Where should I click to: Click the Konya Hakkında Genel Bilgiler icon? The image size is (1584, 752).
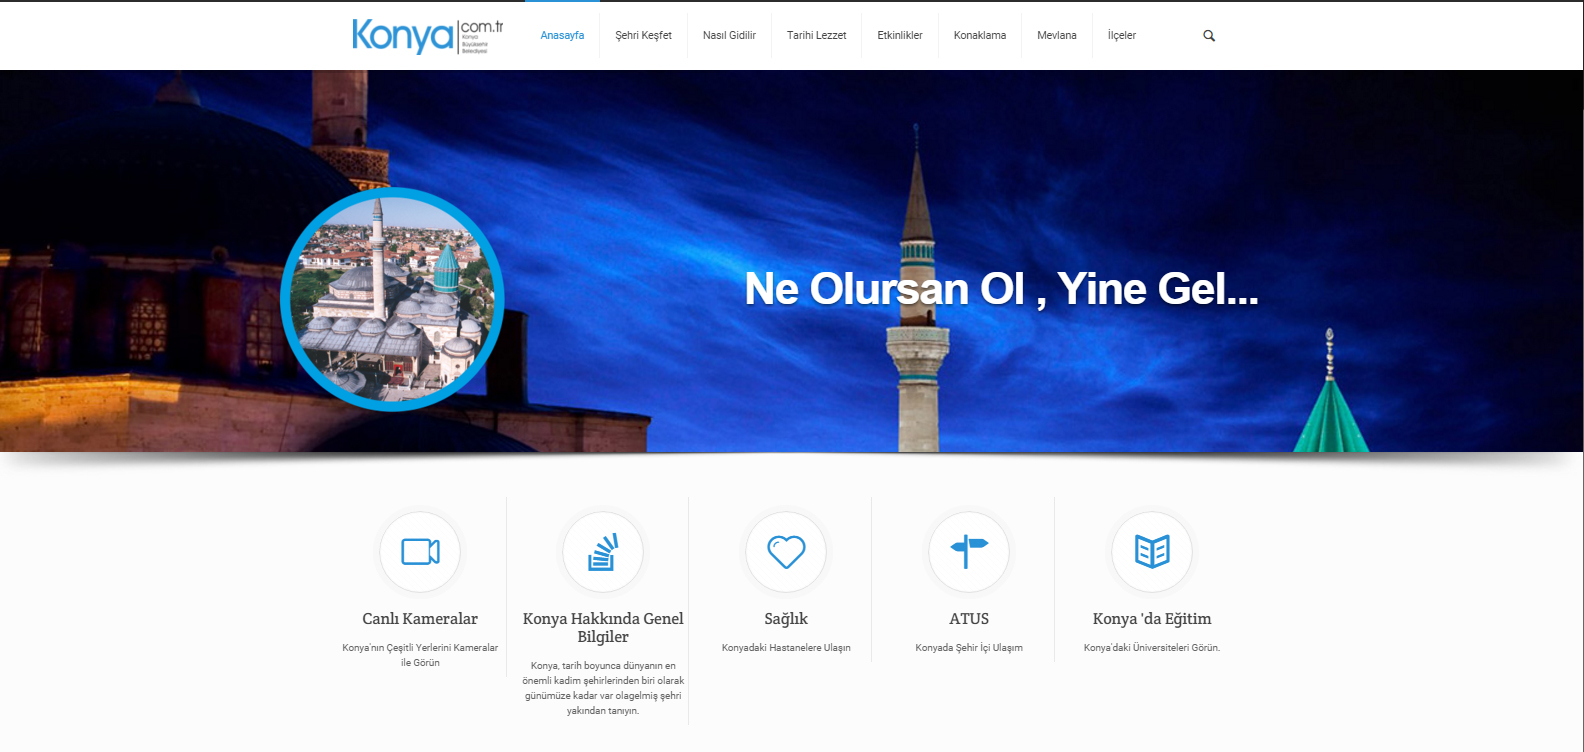(603, 551)
